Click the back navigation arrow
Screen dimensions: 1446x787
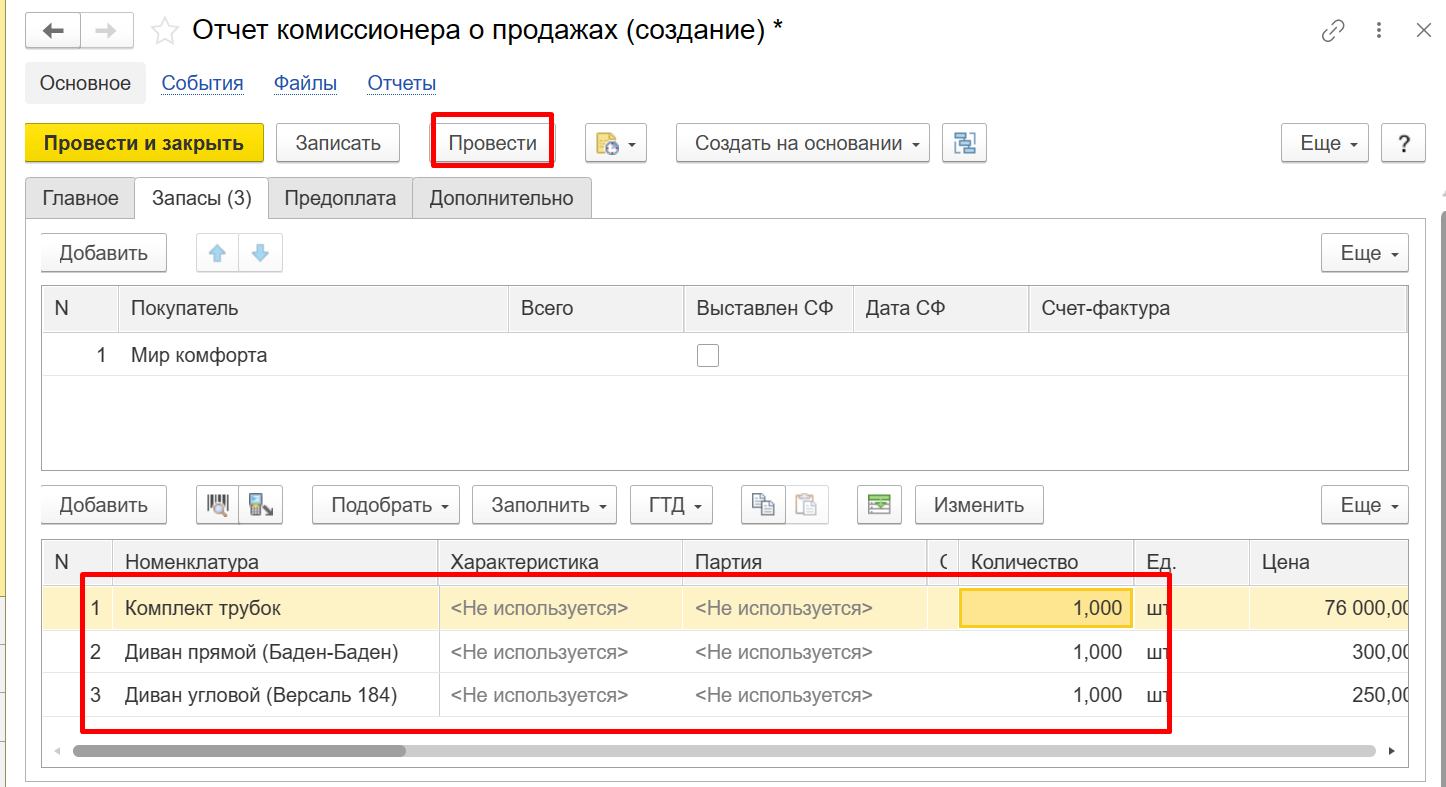[53, 31]
